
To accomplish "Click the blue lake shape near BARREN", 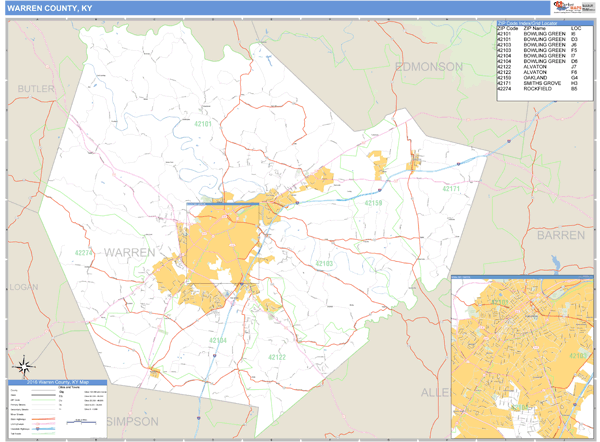I will [555, 263].
